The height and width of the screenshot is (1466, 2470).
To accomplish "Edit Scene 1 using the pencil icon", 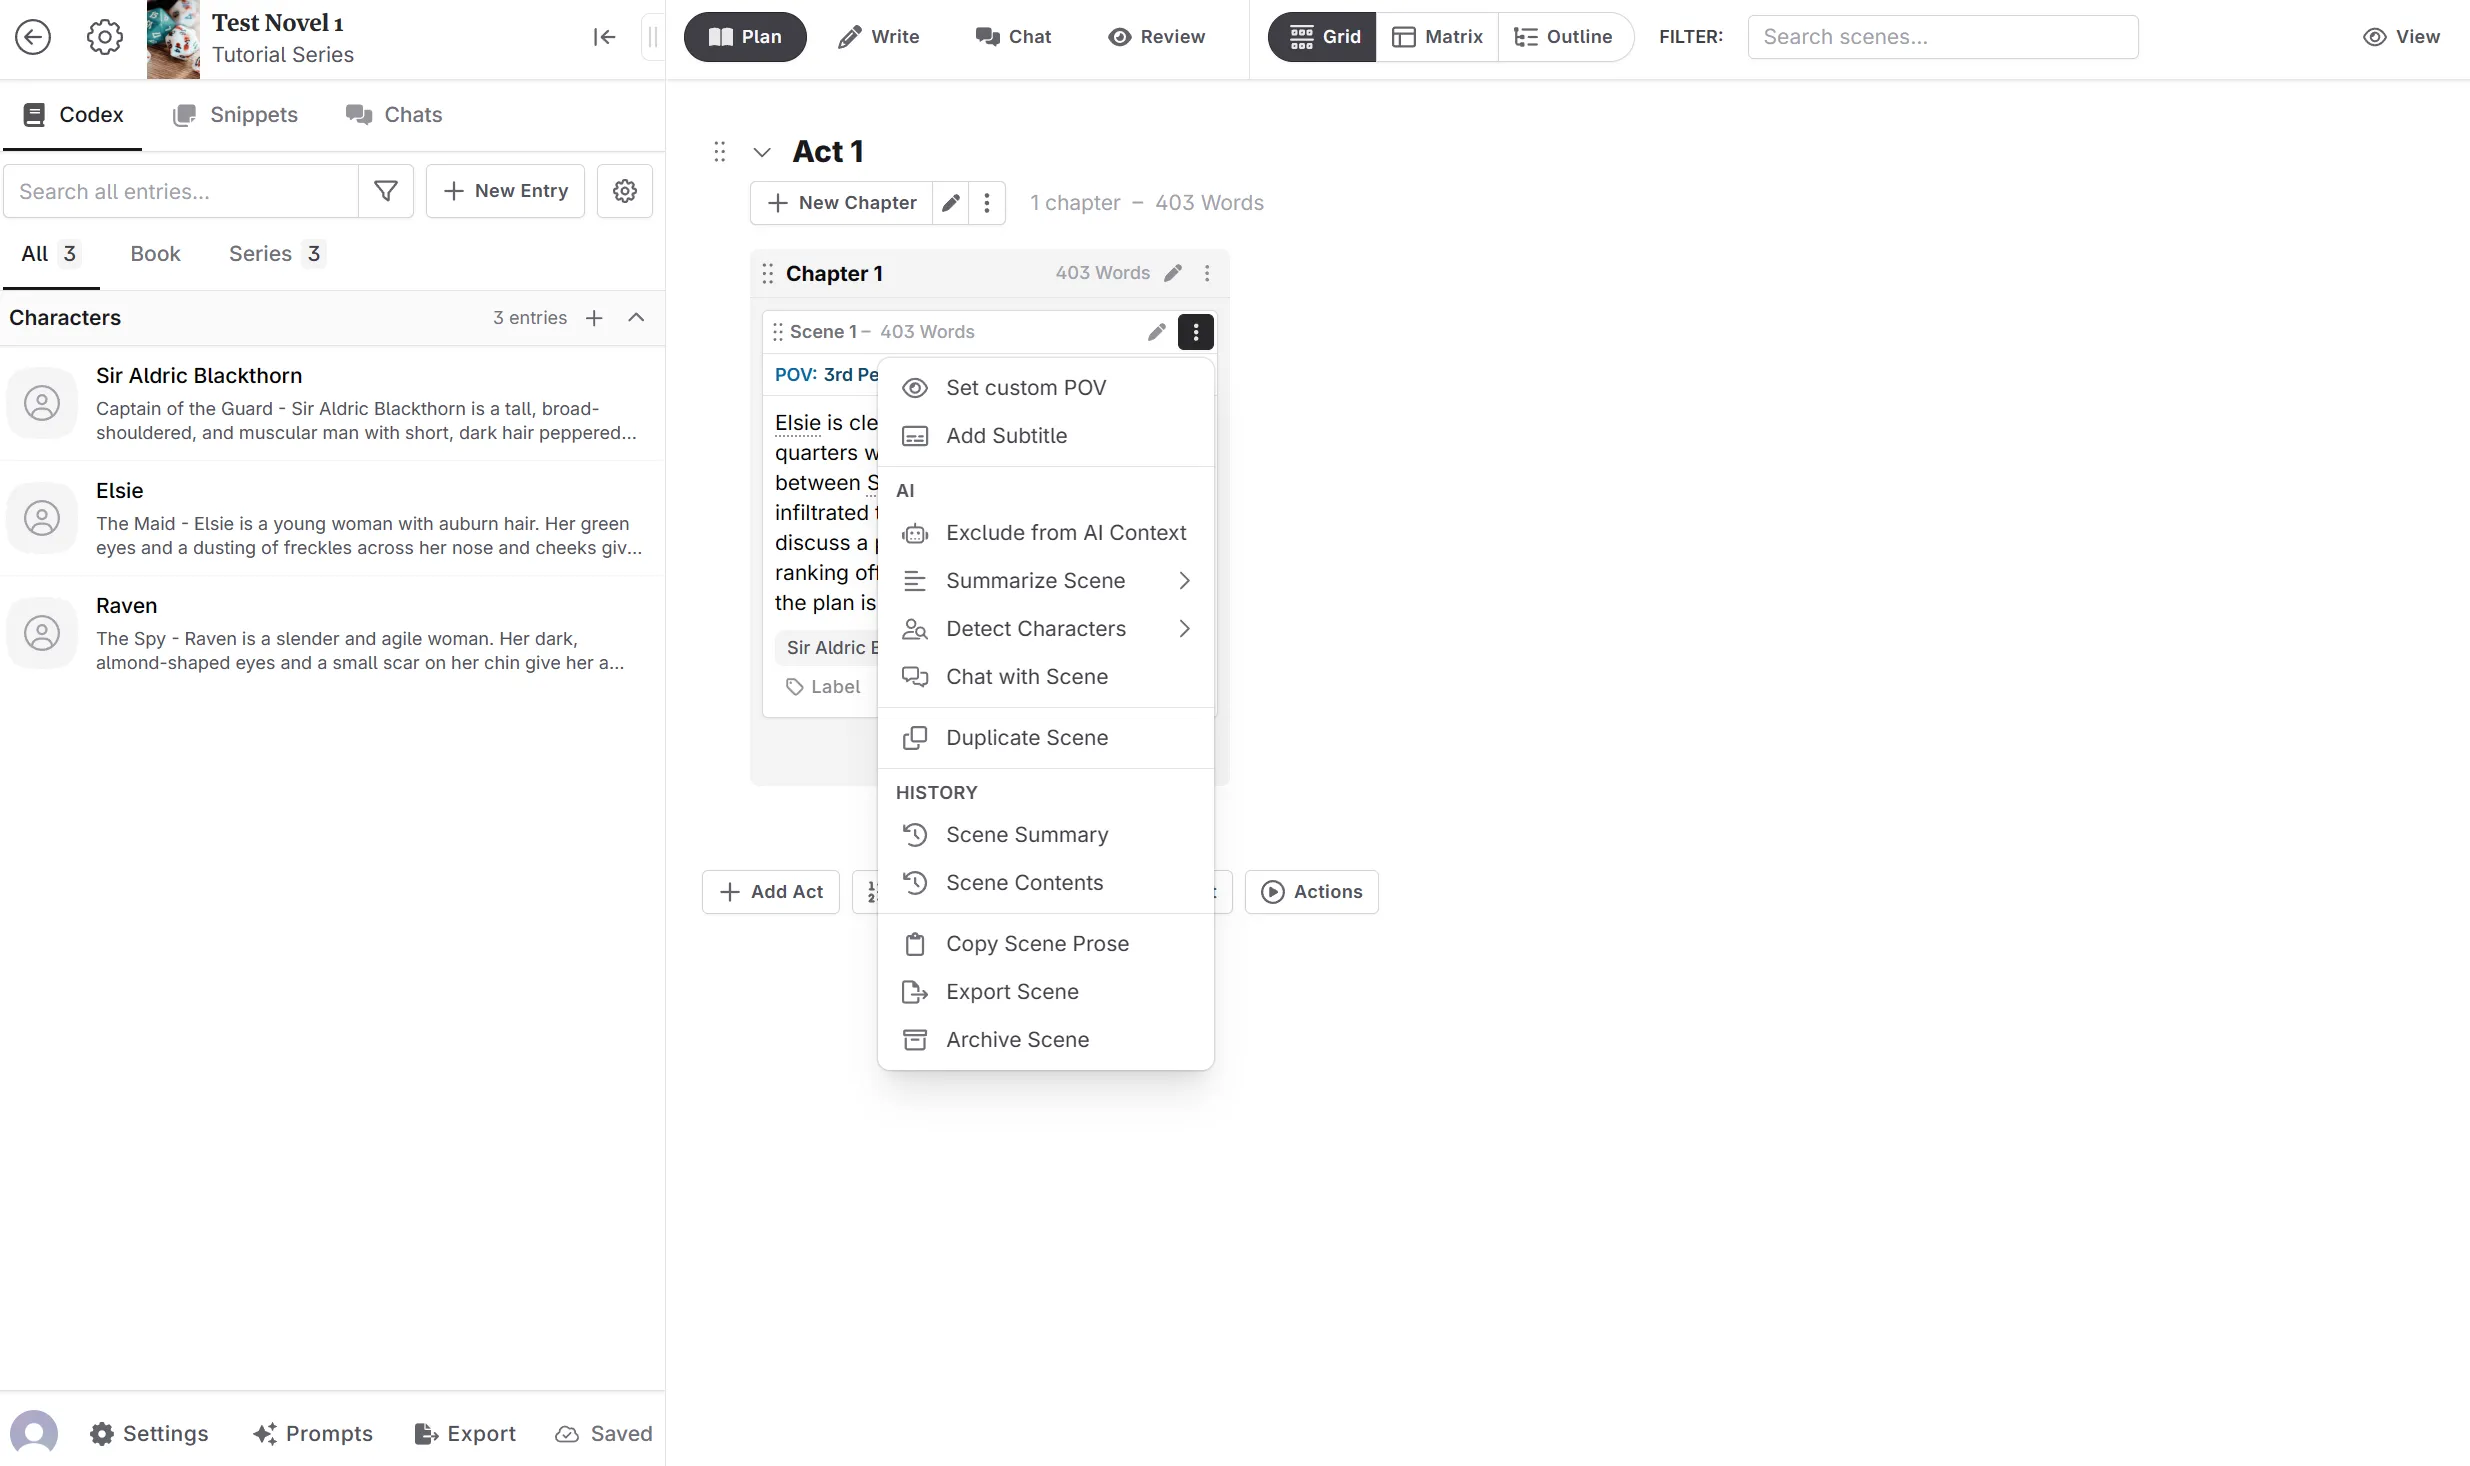I will tap(1156, 331).
